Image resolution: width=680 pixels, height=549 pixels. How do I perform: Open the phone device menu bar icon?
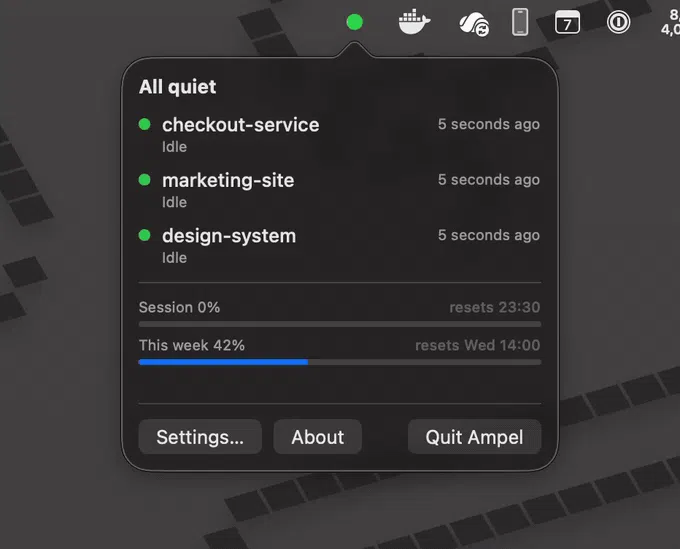pyautogui.click(x=520, y=22)
